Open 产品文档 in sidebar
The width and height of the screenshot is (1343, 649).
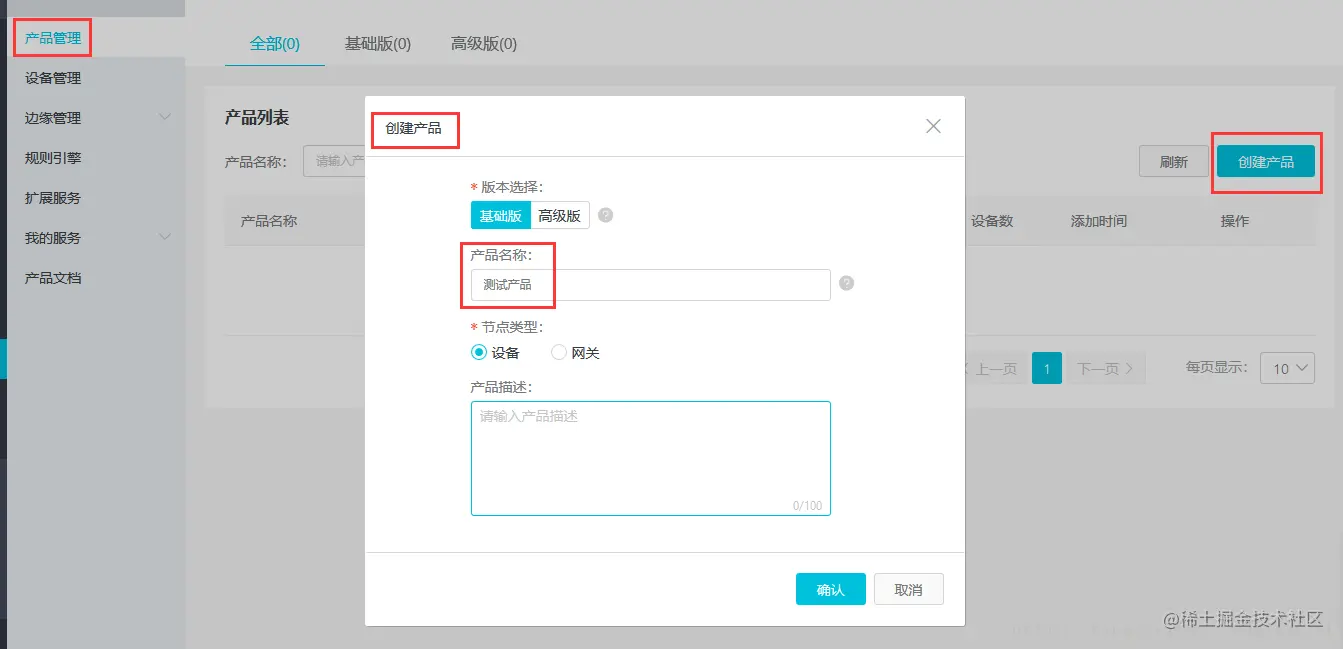(x=53, y=278)
